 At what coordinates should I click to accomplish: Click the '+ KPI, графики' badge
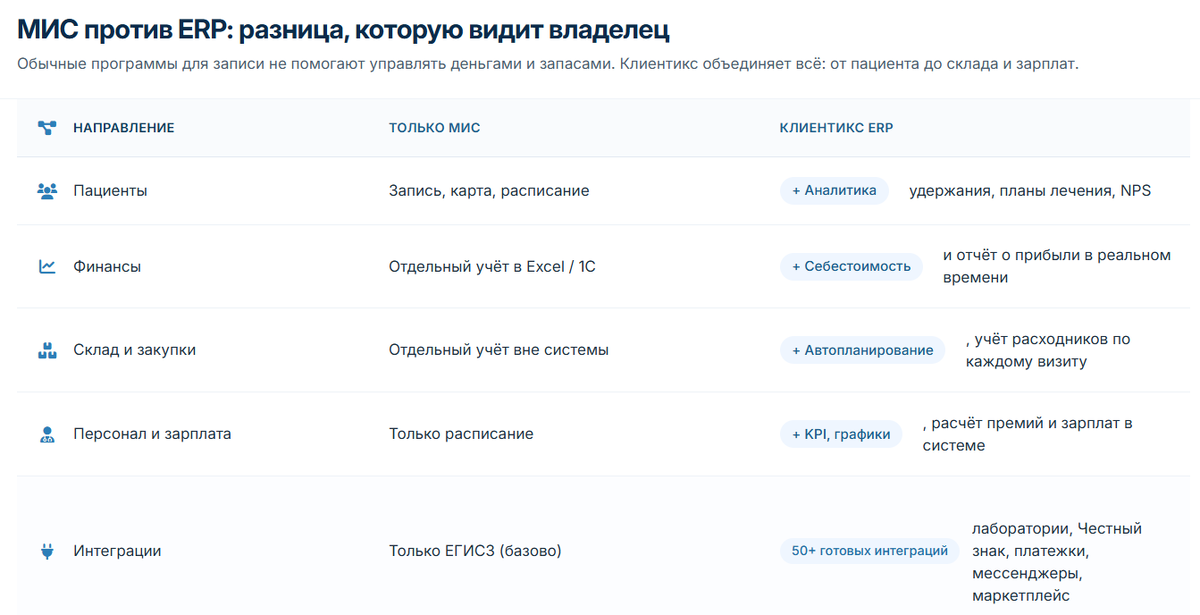pos(841,434)
